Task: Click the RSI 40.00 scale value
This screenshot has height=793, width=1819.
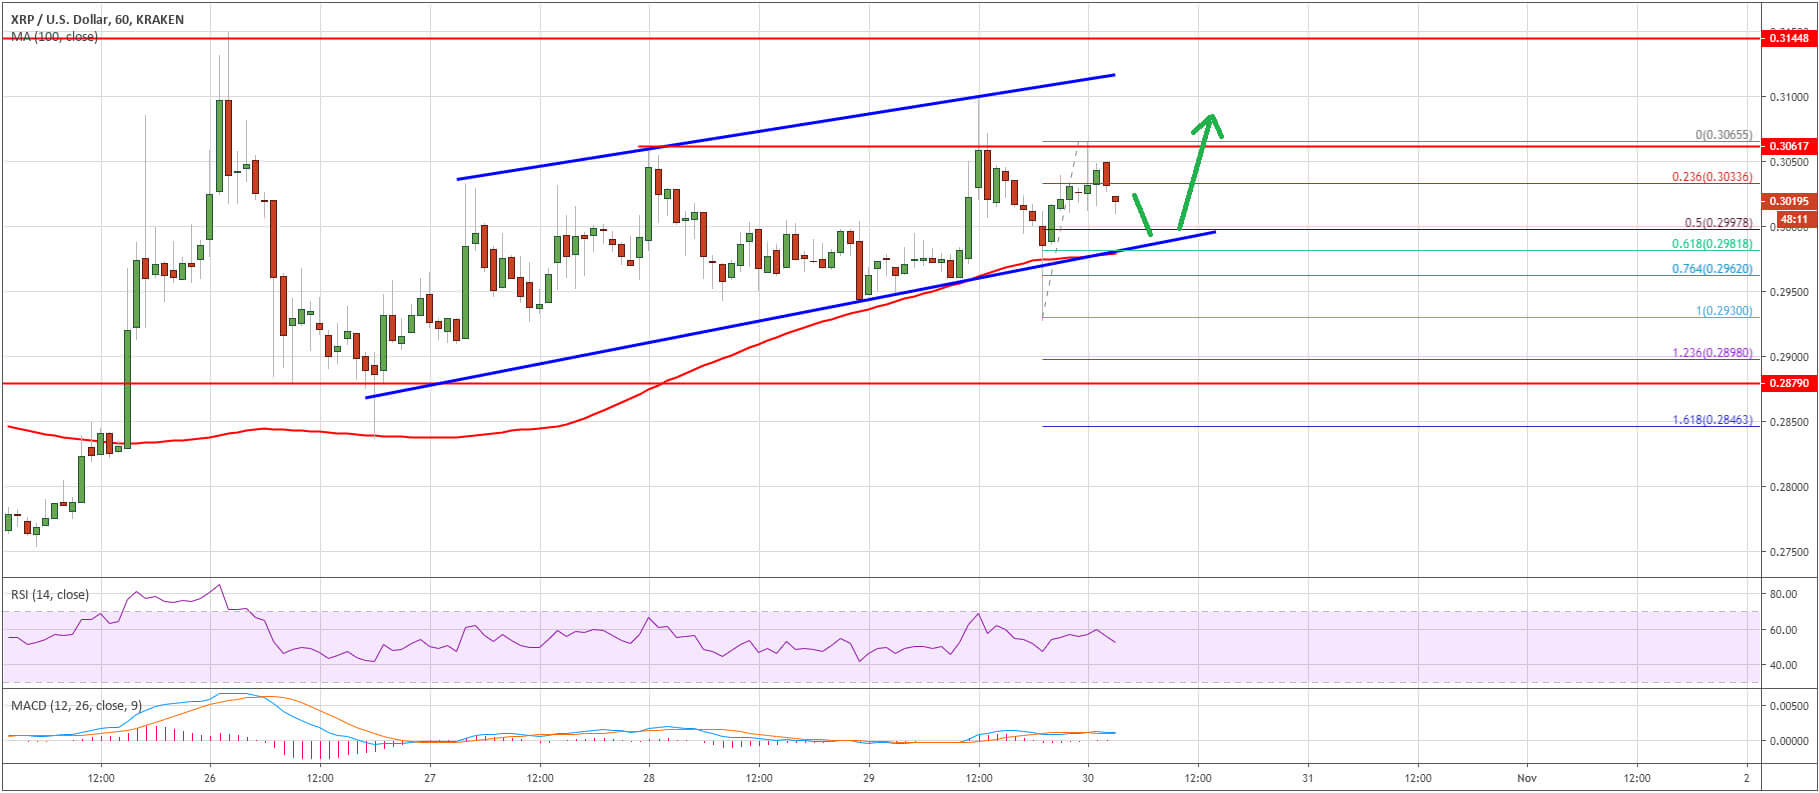Action: point(1783,665)
